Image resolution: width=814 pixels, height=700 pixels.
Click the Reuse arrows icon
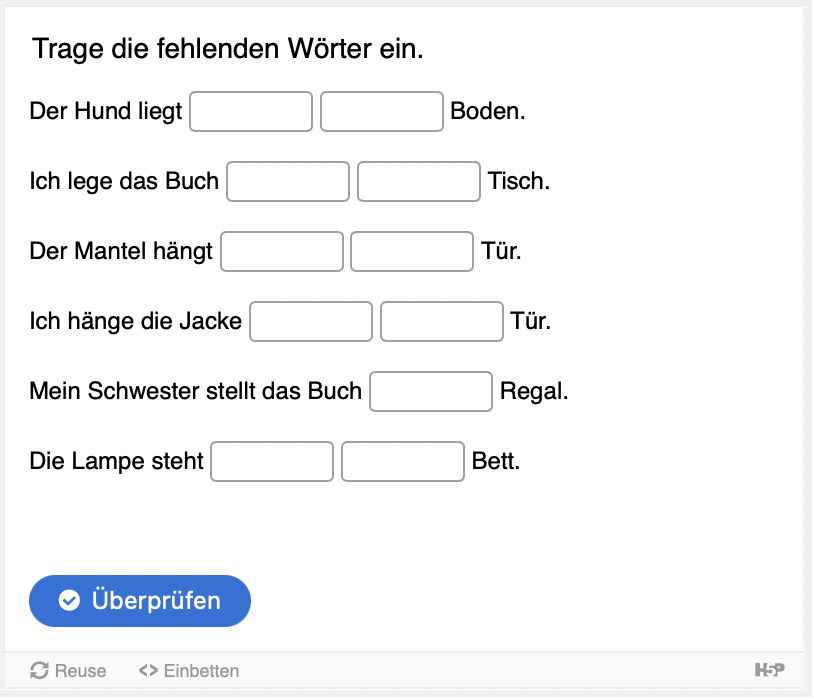coord(40,671)
